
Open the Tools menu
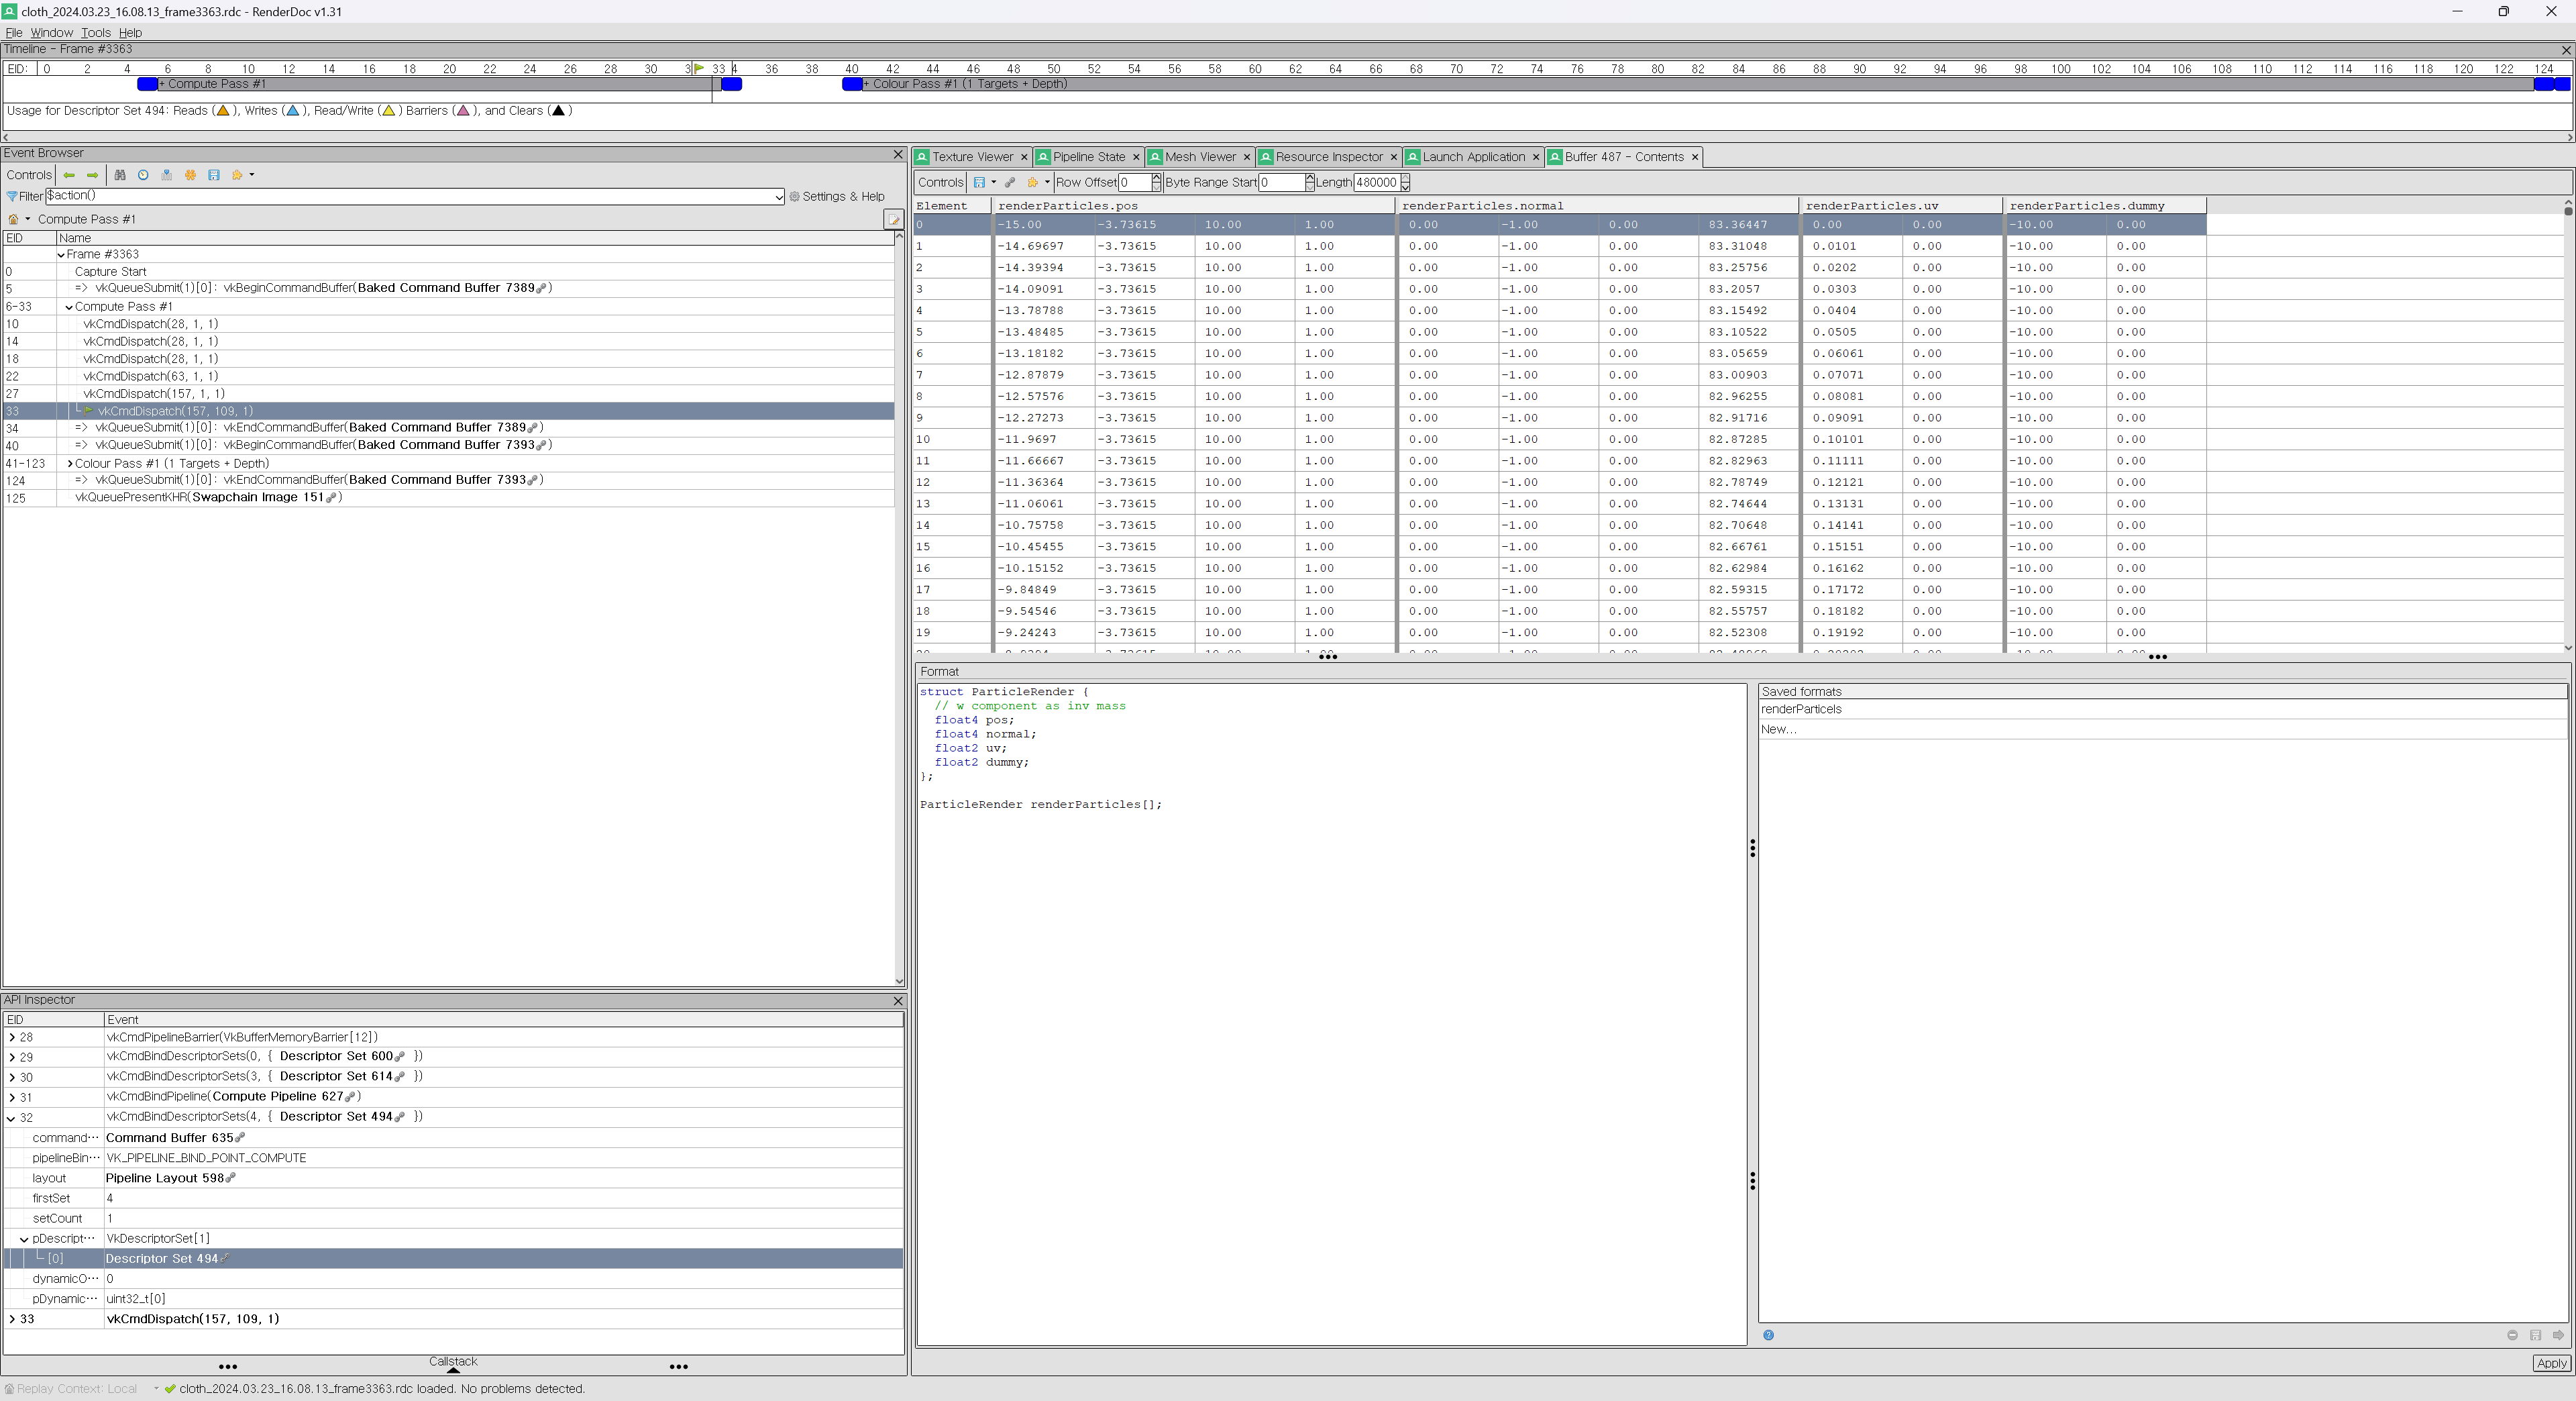pos(95,33)
